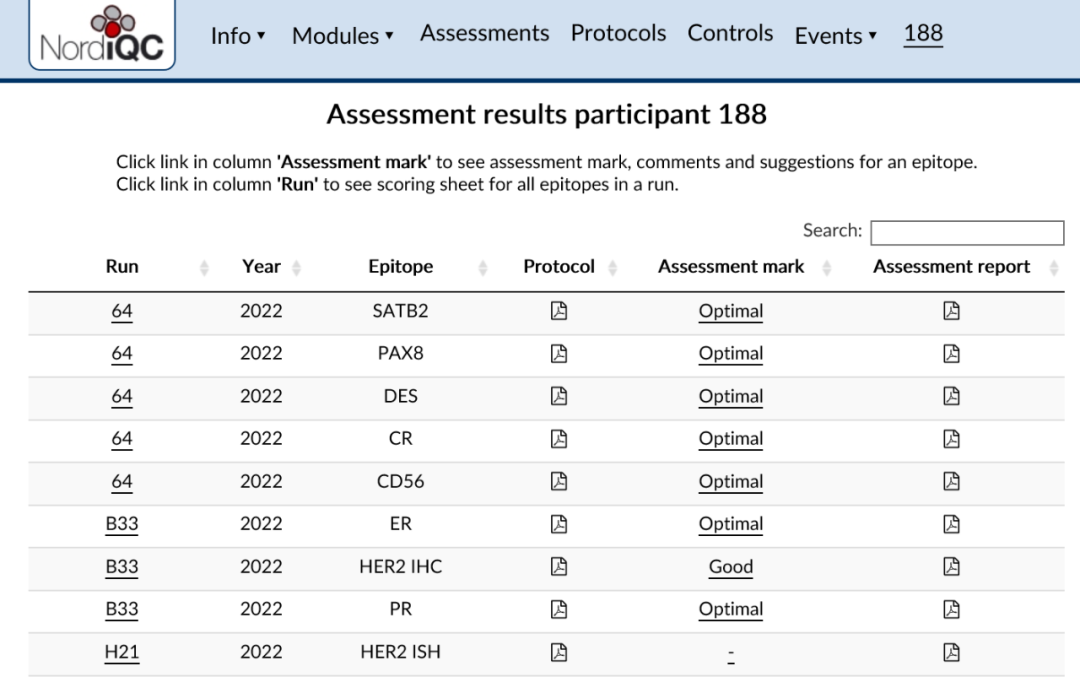Open the Assessments menu item

484,33
